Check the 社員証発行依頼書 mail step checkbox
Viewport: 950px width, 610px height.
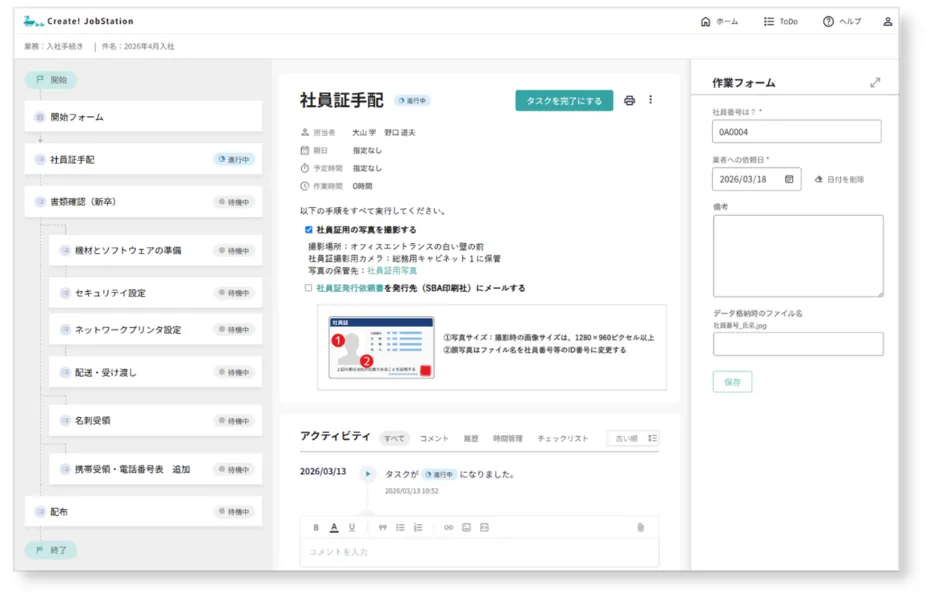(308, 288)
